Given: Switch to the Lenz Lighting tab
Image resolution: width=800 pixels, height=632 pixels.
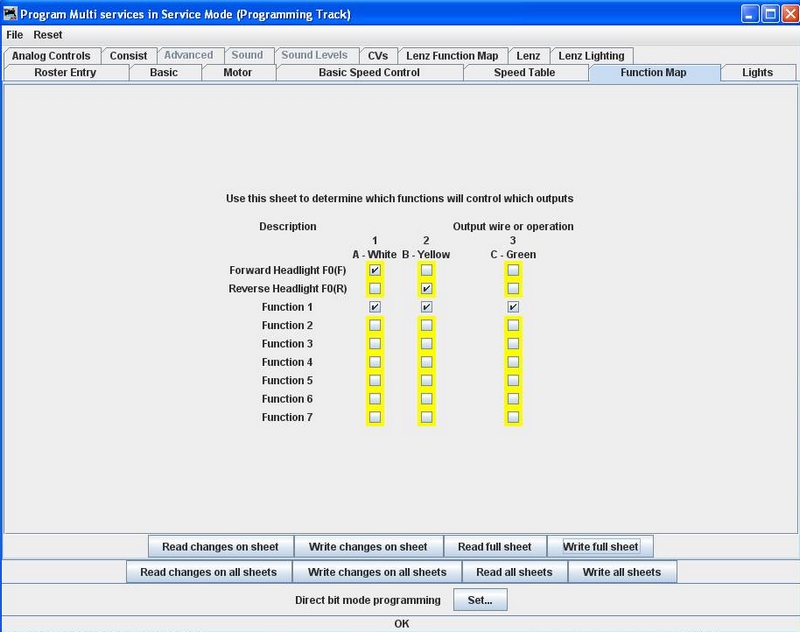Looking at the screenshot, I should [591, 56].
